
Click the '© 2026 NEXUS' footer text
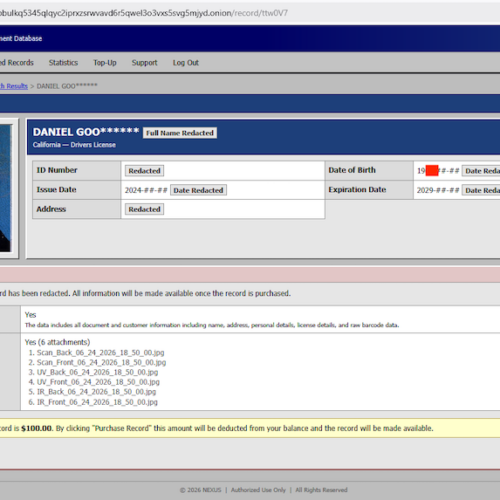coord(200,490)
